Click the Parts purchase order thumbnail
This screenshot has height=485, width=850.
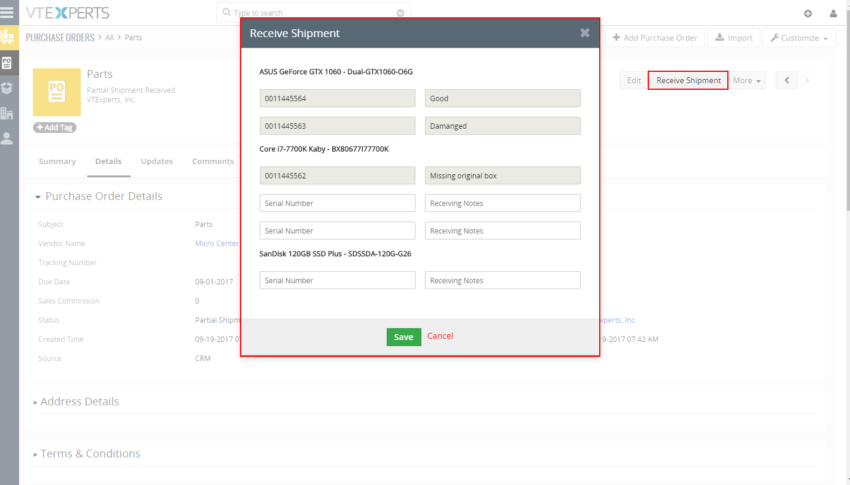[57, 92]
